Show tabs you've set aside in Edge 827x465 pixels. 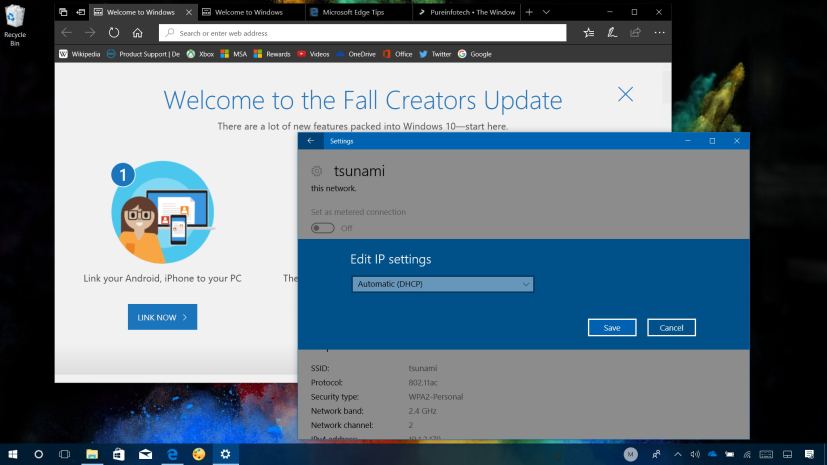coord(63,12)
